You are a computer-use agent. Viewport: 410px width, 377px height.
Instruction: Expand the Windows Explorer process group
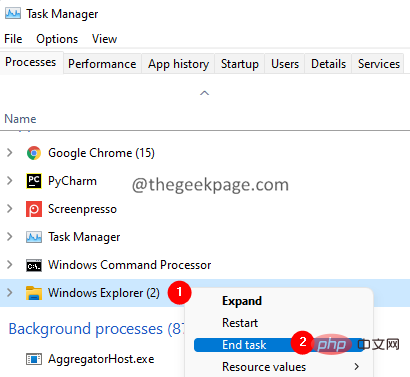(x=10, y=293)
